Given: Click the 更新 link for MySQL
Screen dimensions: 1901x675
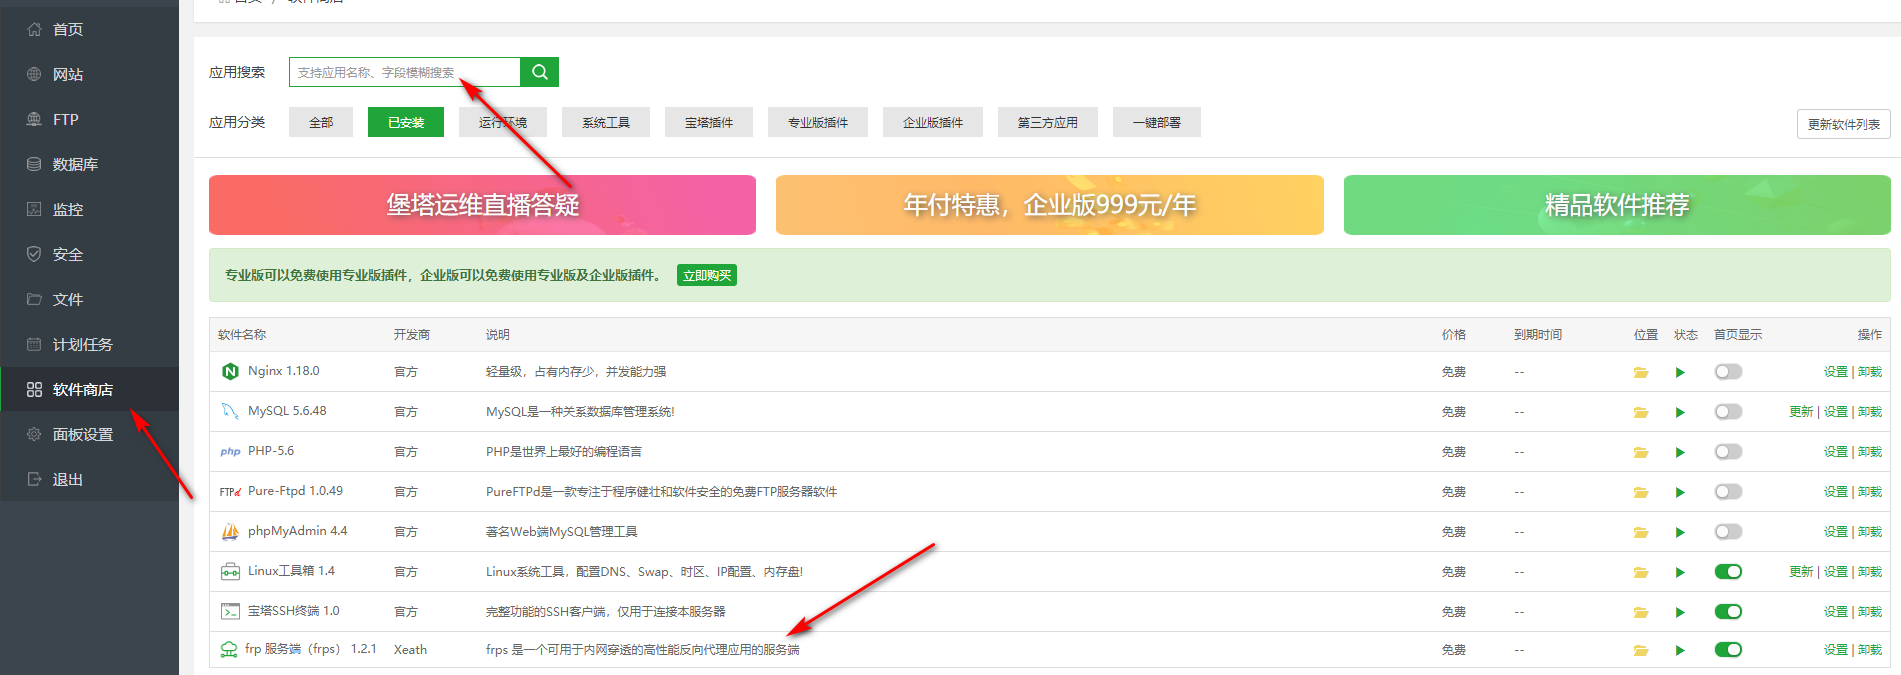Looking at the screenshot, I should click(1801, 412).
